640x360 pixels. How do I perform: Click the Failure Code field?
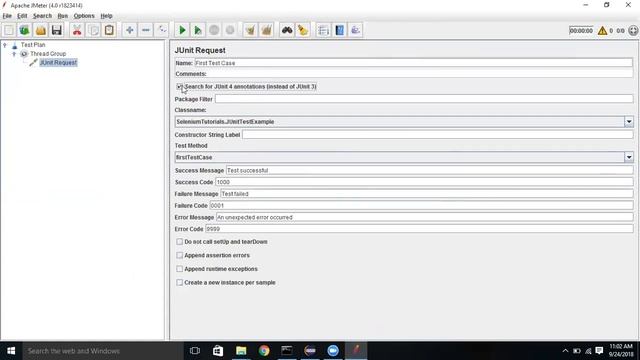(421, 206)
